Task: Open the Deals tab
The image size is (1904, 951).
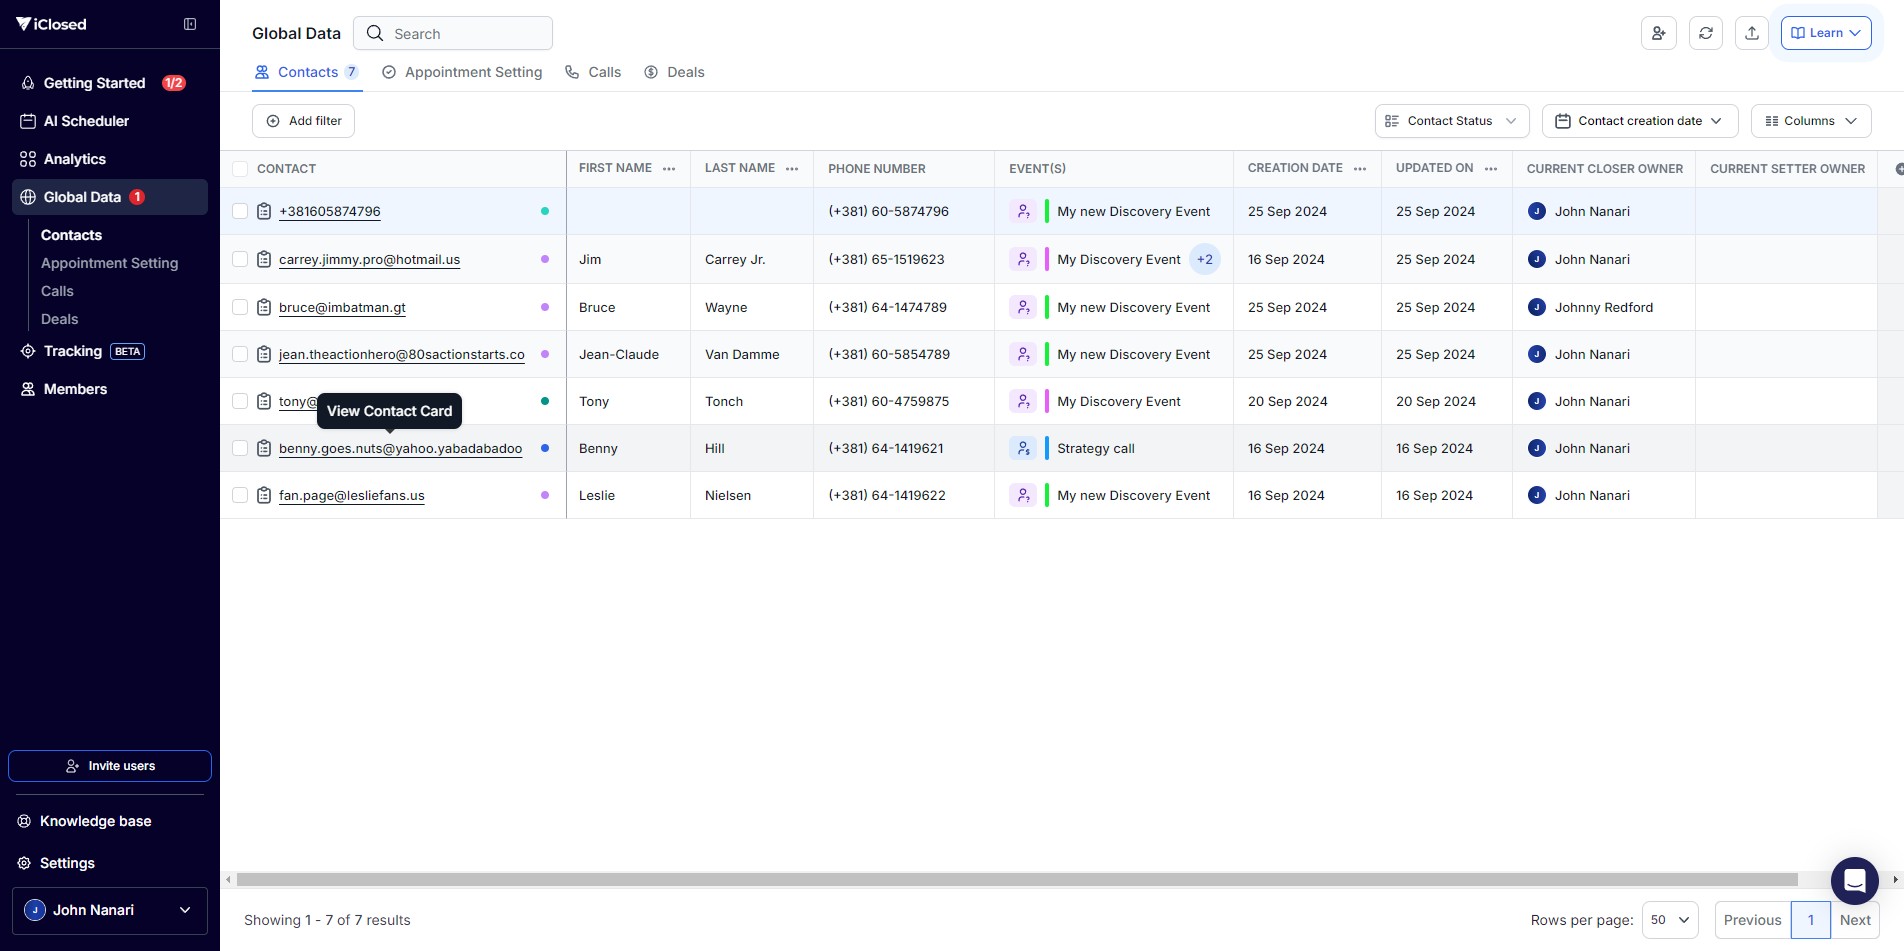Action: pos(674,72)
